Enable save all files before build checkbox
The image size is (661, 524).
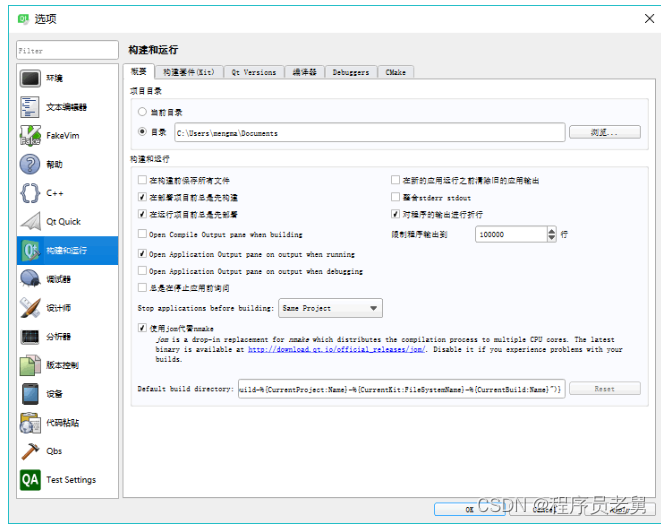point(142,180)
